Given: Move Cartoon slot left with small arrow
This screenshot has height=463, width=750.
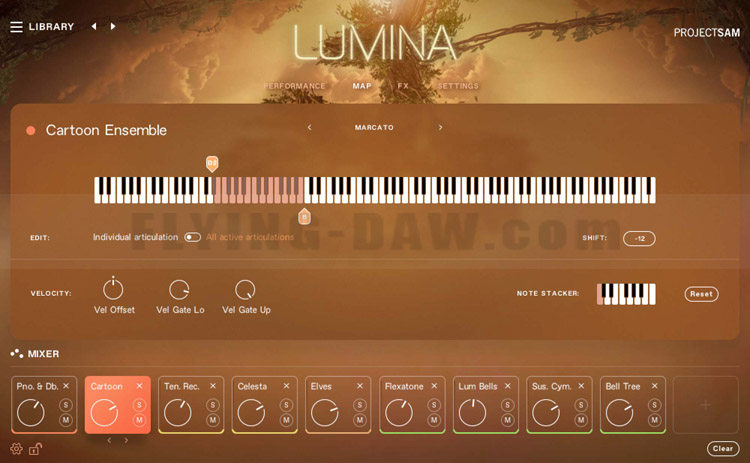Looking at the screenshot, I should [x=109, y=440].
